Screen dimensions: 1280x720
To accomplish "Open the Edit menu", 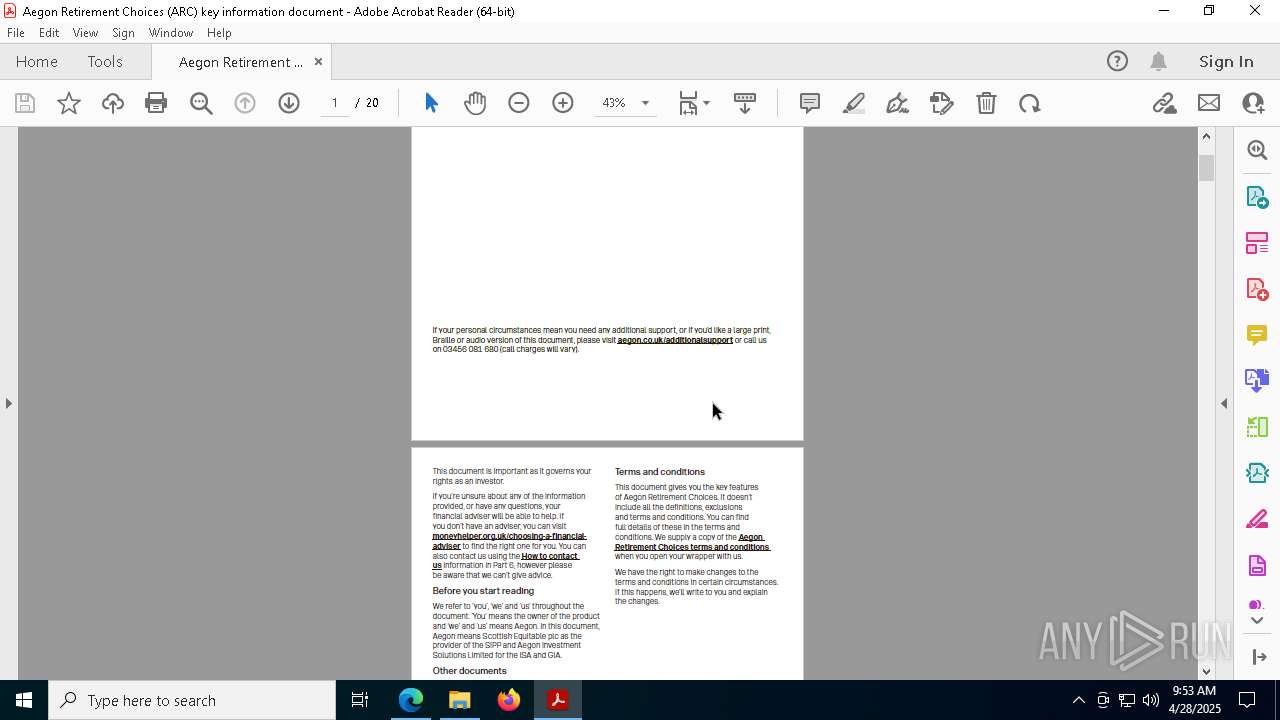I will point(49,32).
